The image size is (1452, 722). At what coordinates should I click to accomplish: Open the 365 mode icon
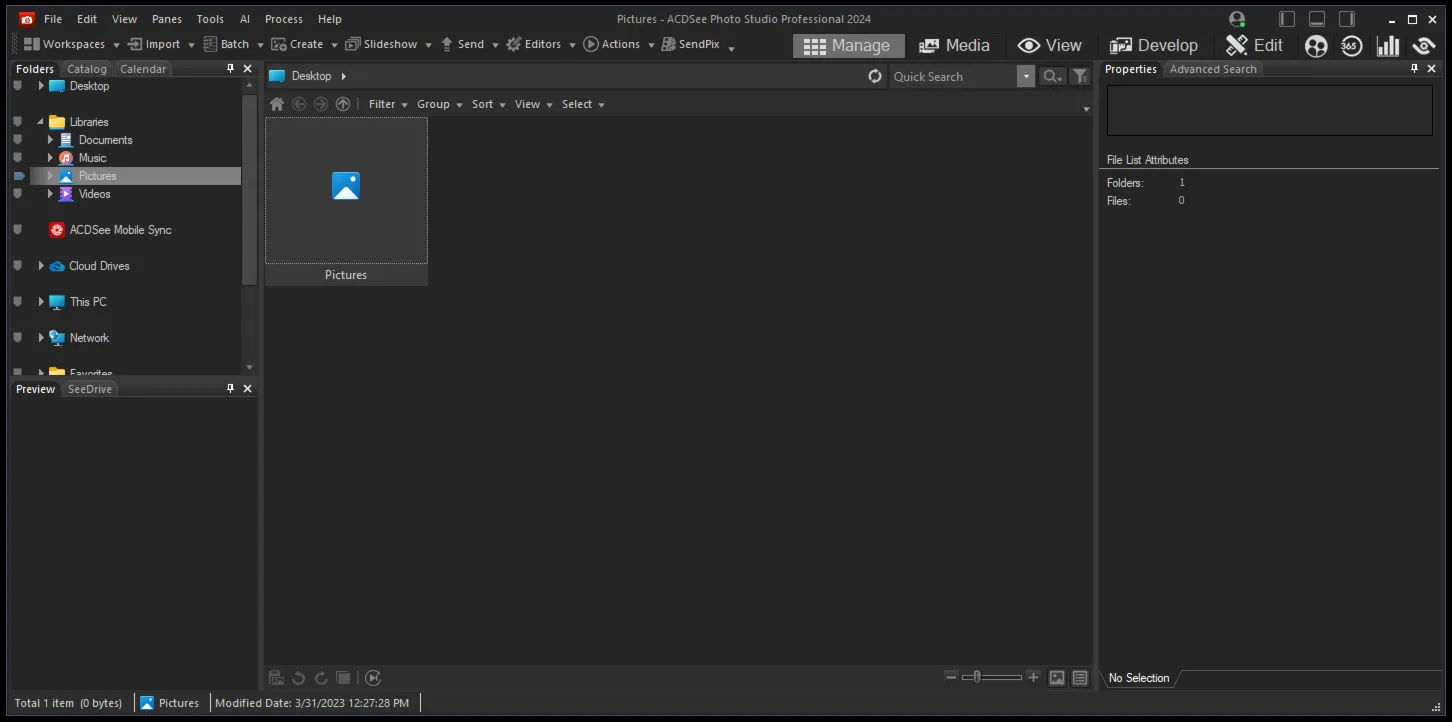[1352, 46]
